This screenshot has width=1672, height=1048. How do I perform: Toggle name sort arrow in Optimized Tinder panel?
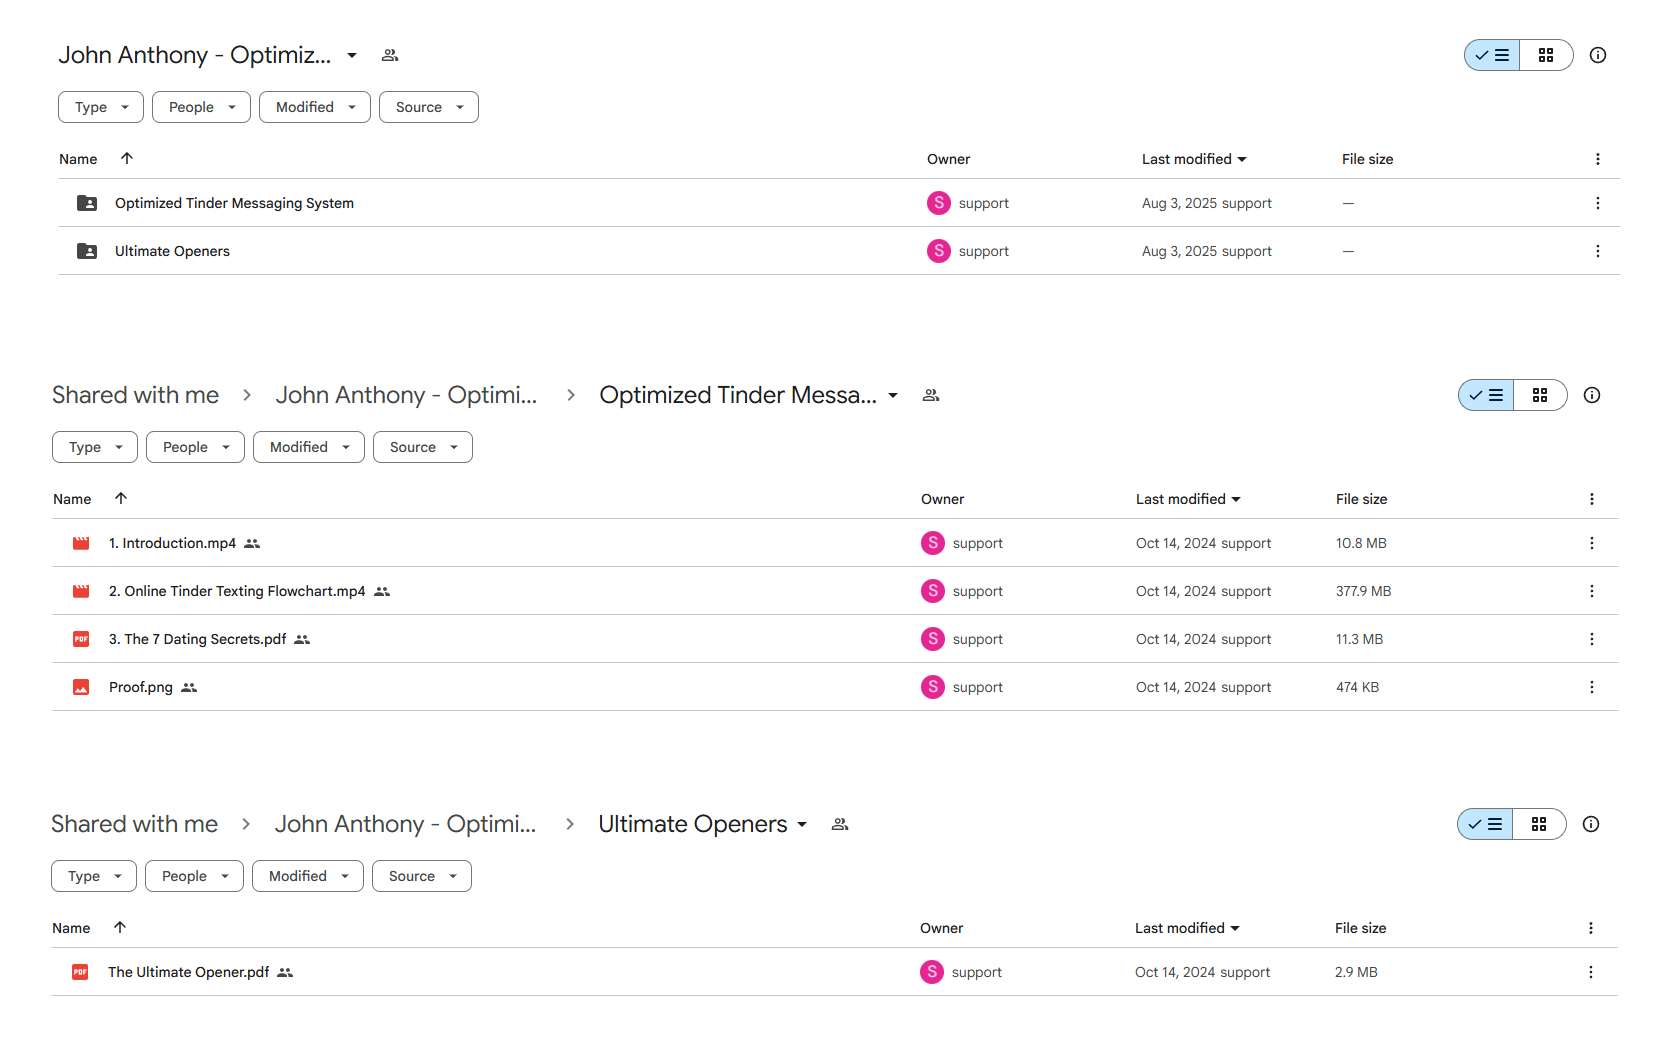point(121,498)
